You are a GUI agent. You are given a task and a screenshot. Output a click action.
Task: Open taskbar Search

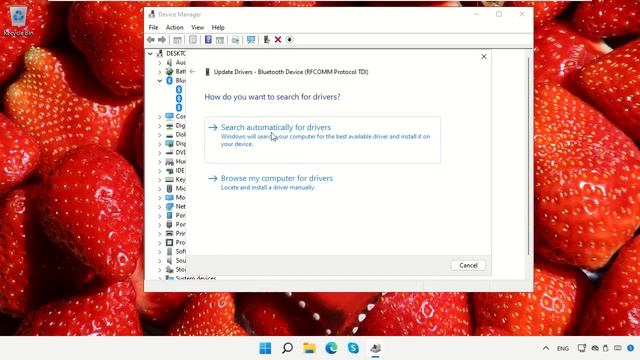coord(287,348)
